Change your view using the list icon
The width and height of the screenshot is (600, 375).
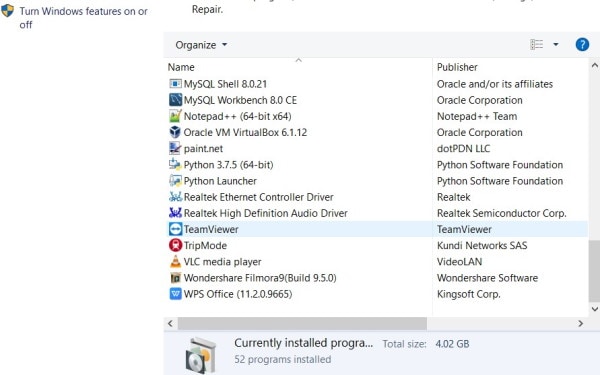pos(536,44)
